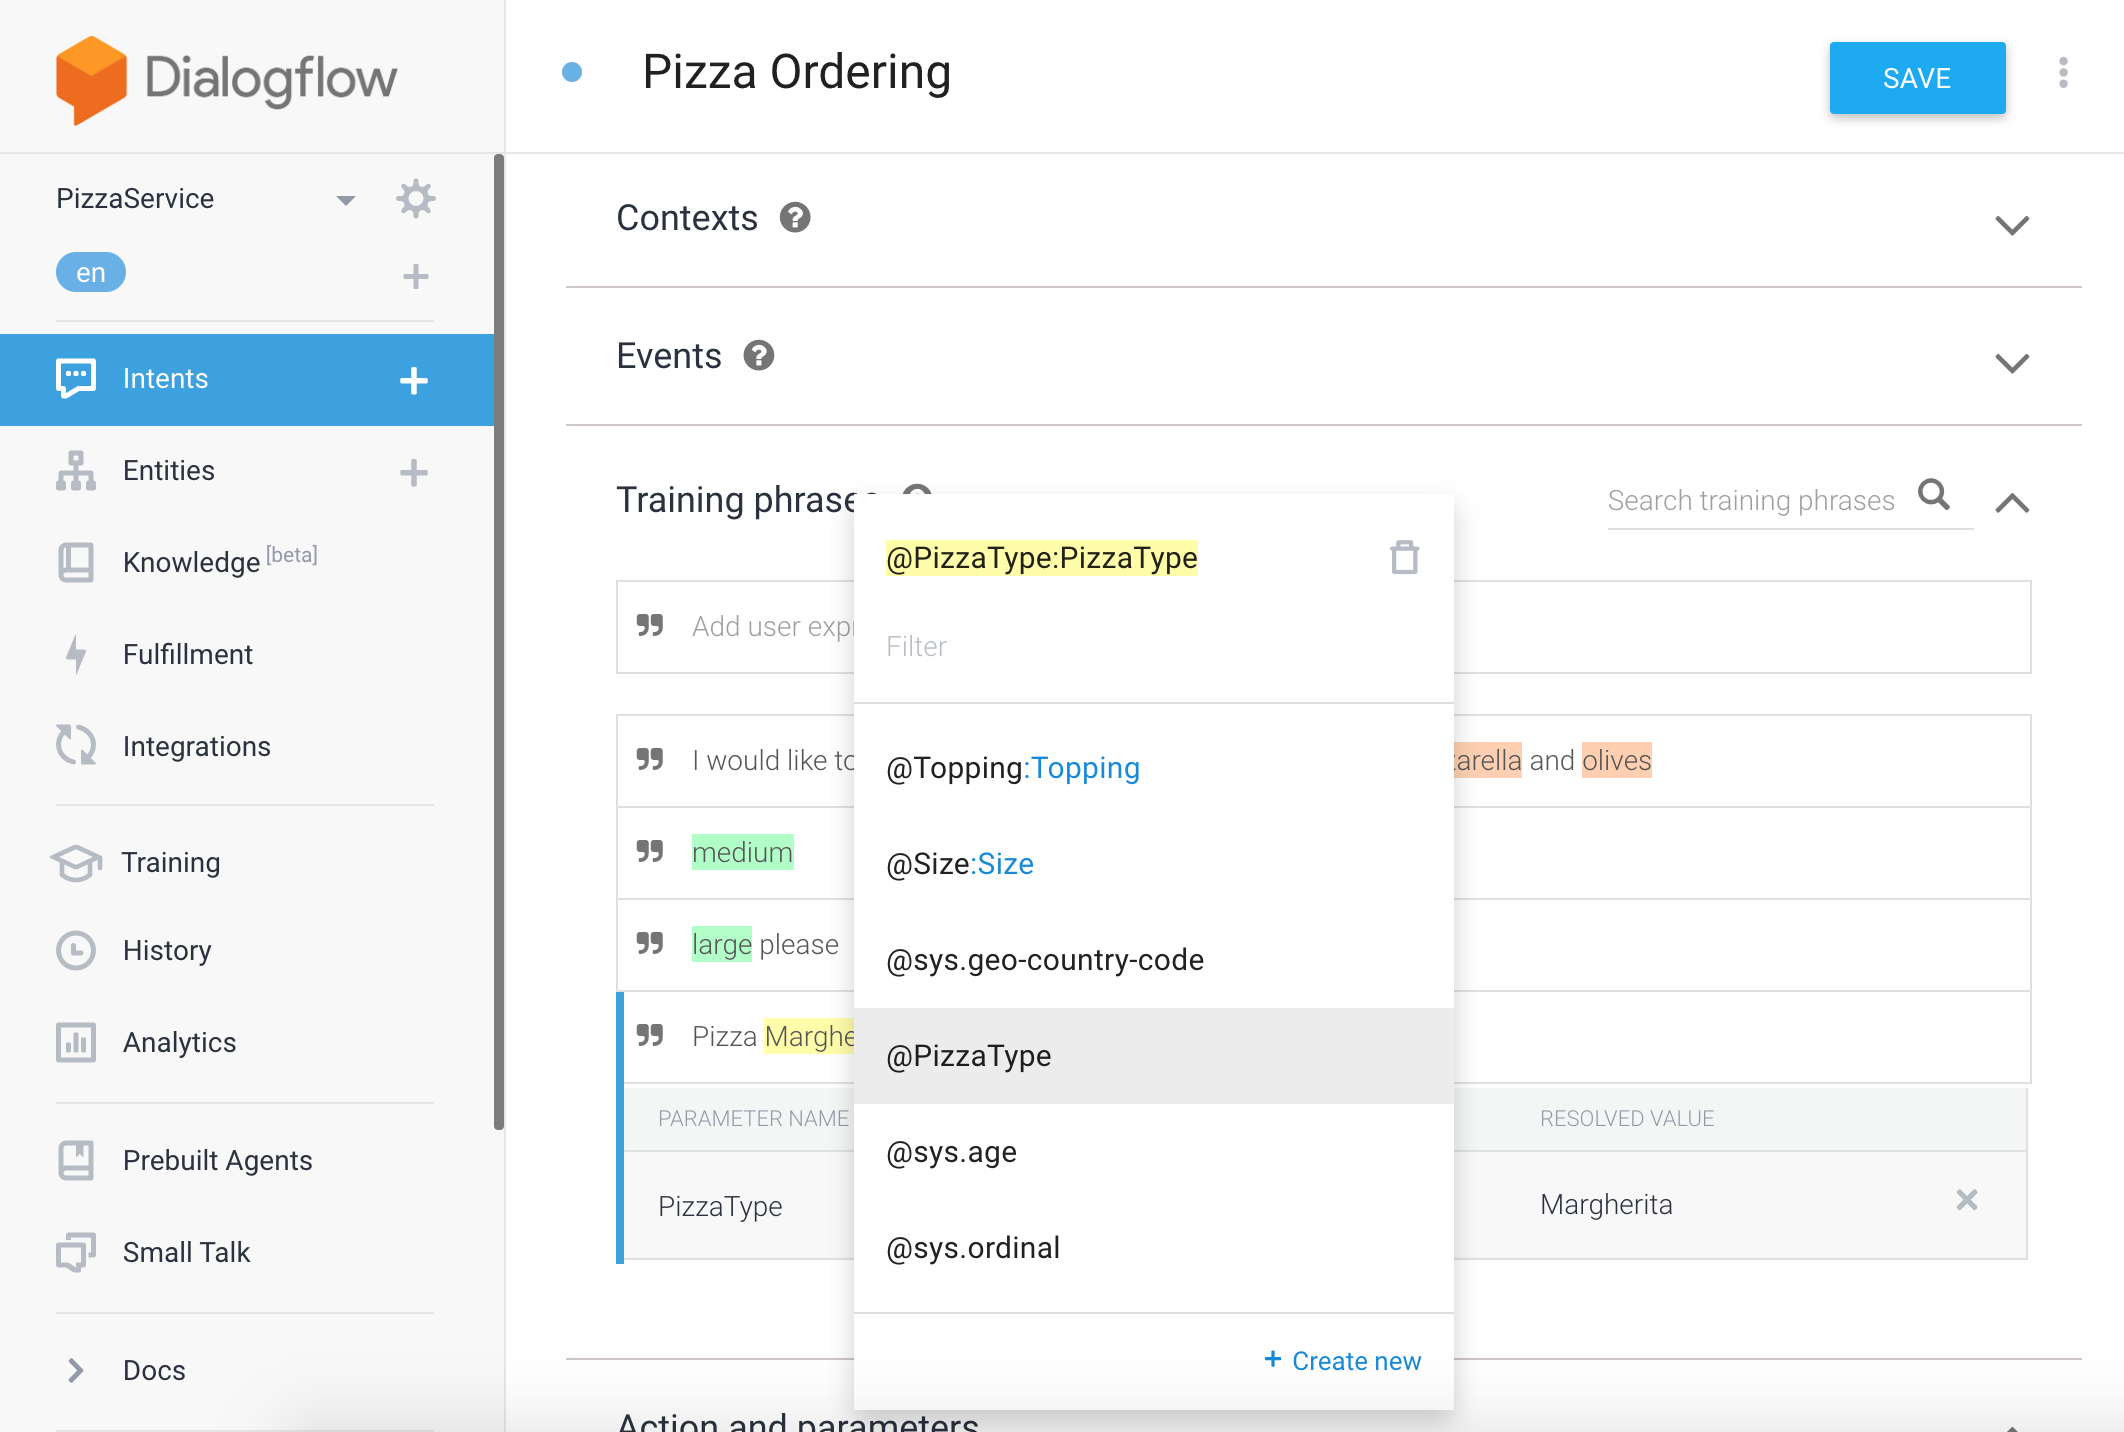The height and width of the screenshot is (1432, 2124).
Task: Open Events help question mark
Action: tap(759, 355)
